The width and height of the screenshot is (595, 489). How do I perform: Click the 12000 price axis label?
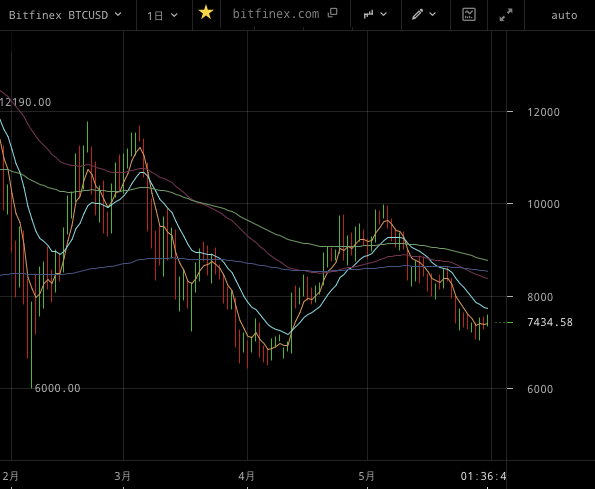(x=543, y=112)
